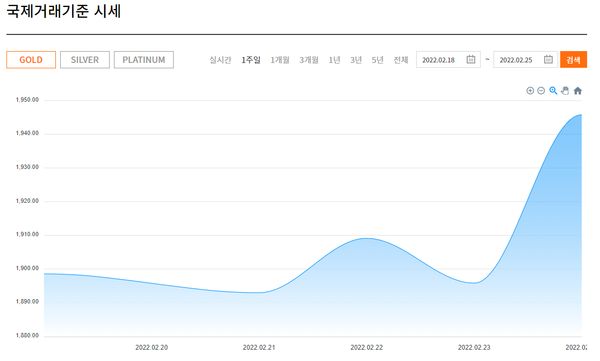Click the 2022.02.22 x-axis date label
This screenshot has width=600, height=361.
367,348
